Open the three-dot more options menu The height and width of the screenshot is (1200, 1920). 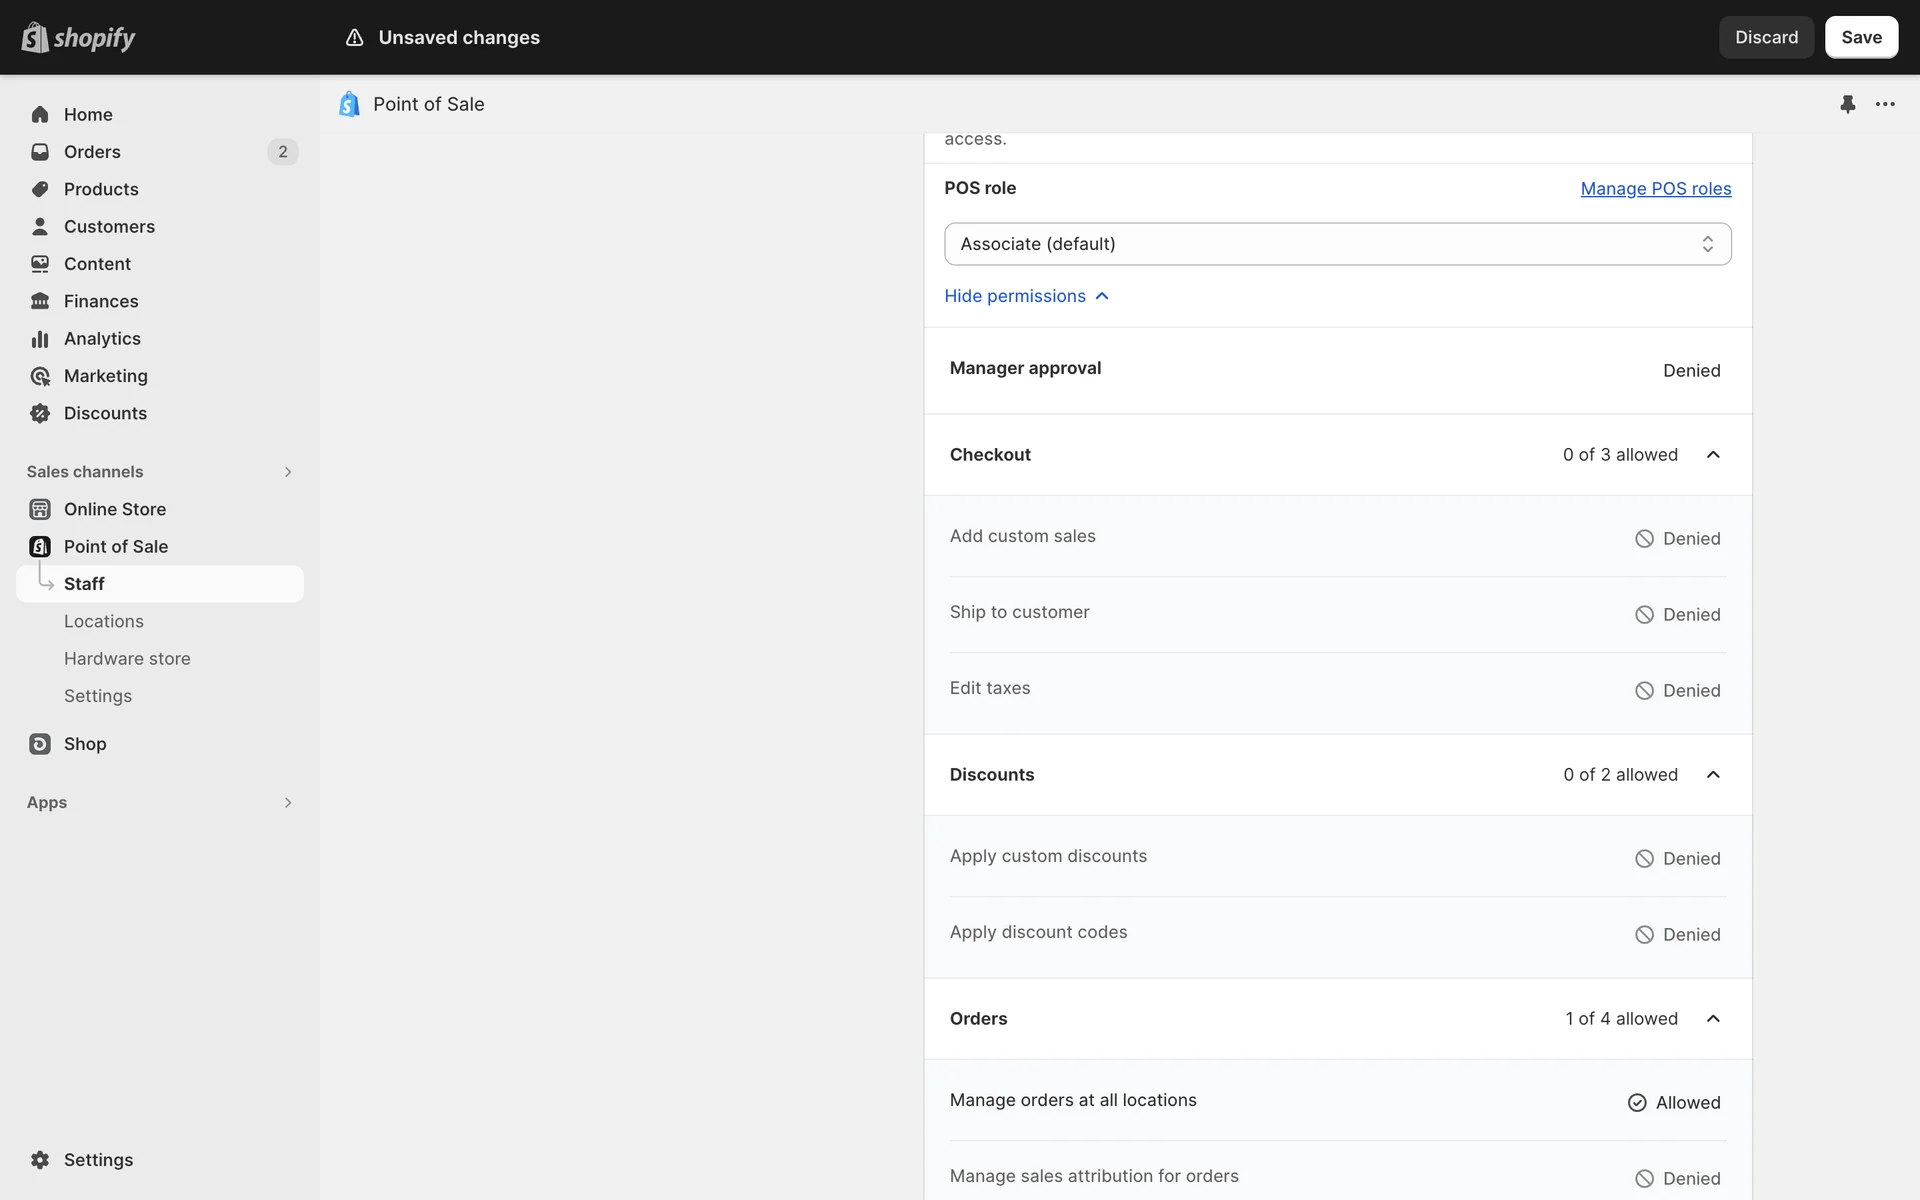pyautogui.click(x=1885, y=104)
